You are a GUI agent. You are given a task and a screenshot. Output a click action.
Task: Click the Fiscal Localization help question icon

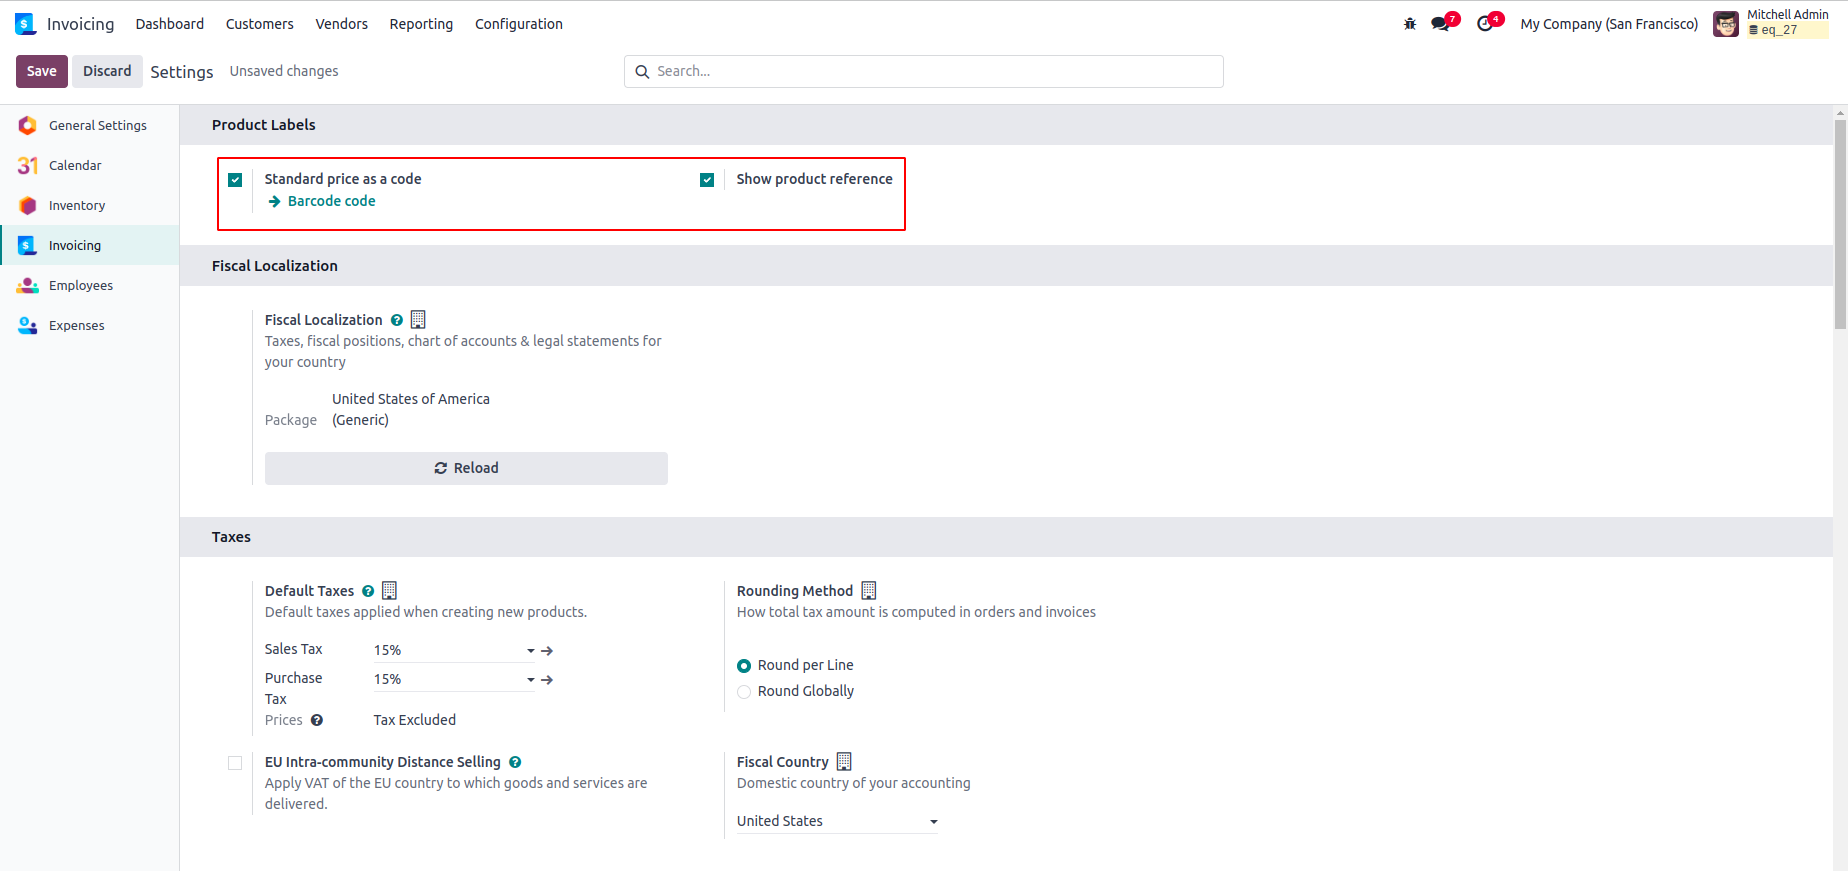pyautogui.click(x=397, y=320)
